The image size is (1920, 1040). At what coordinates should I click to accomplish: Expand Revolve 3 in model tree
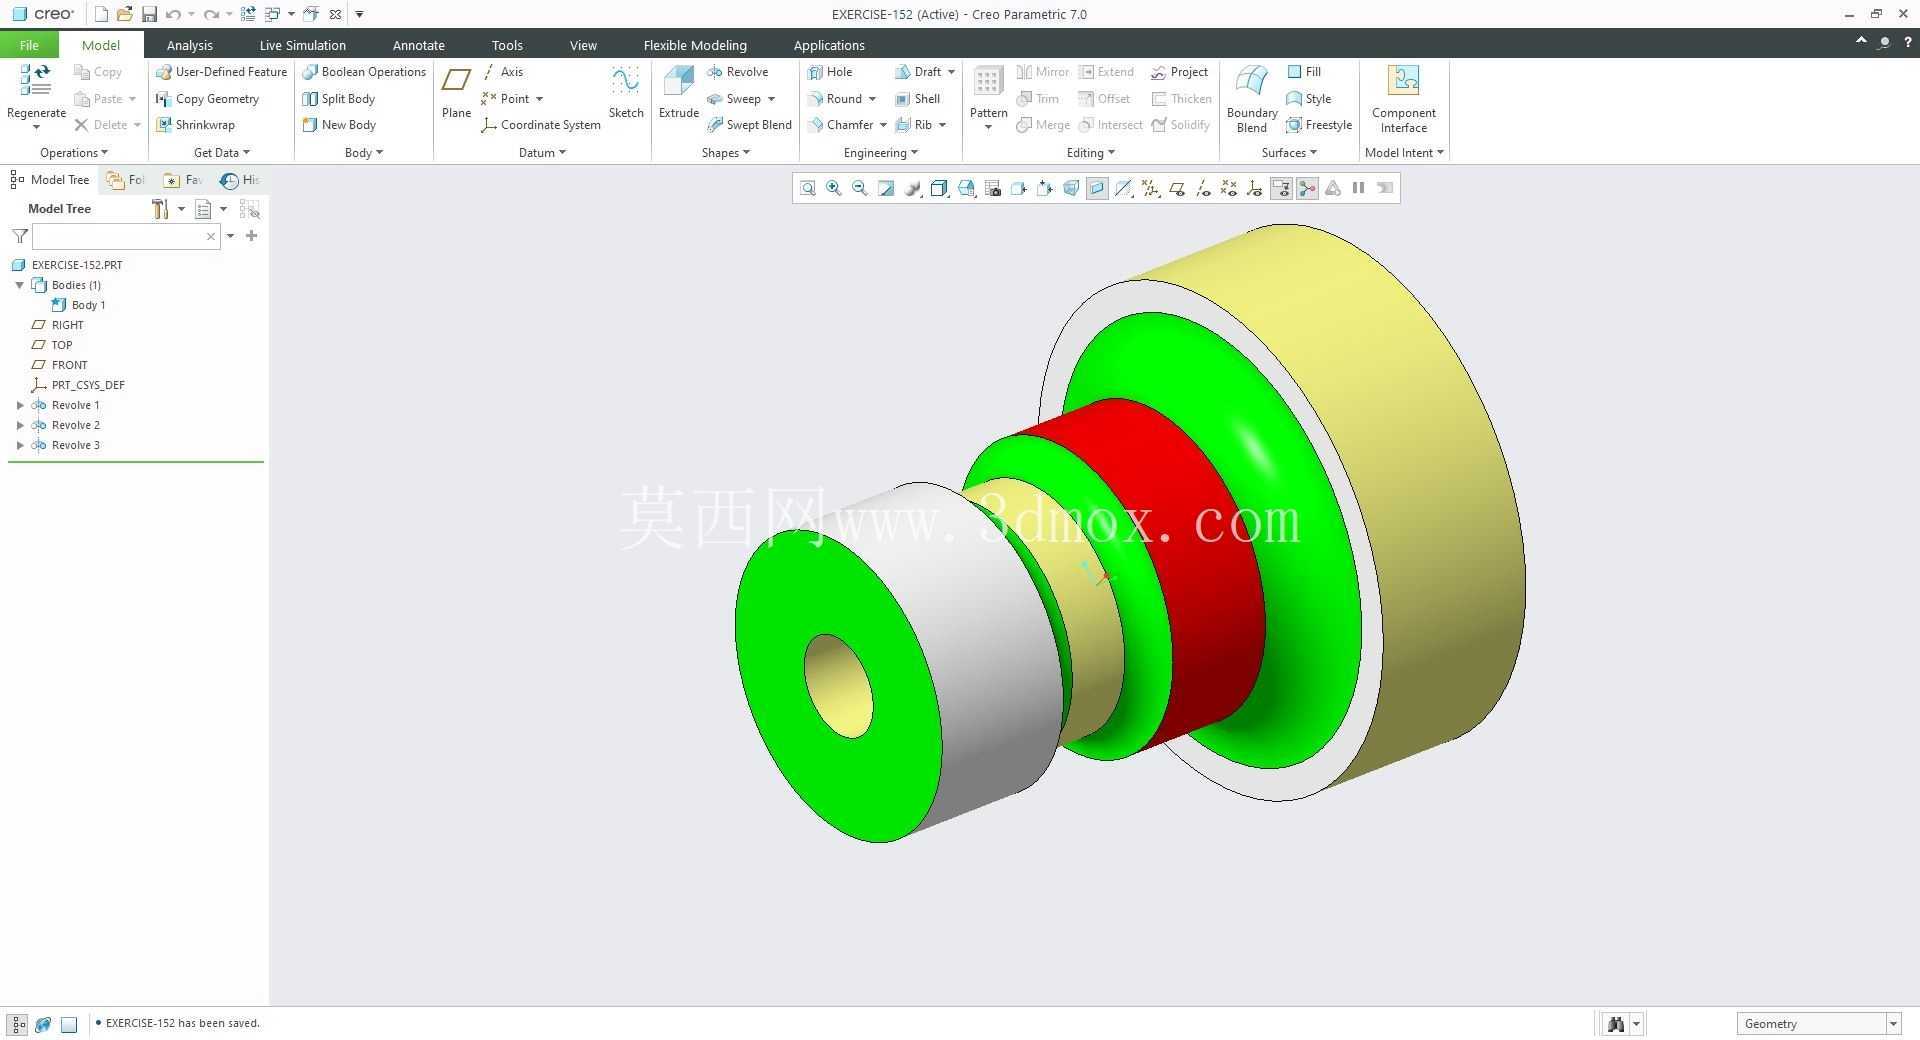tap(20, 445)
